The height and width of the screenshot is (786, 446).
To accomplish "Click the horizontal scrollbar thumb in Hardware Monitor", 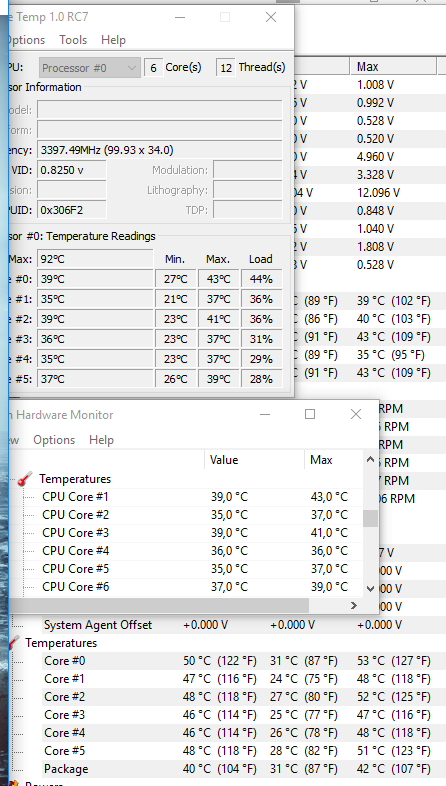I will pos(159,606).
